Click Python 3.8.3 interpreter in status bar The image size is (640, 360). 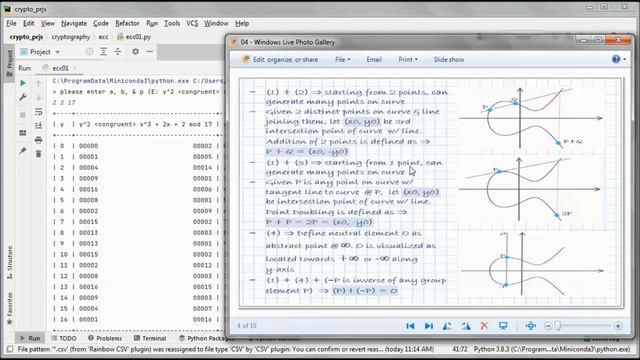551,349
